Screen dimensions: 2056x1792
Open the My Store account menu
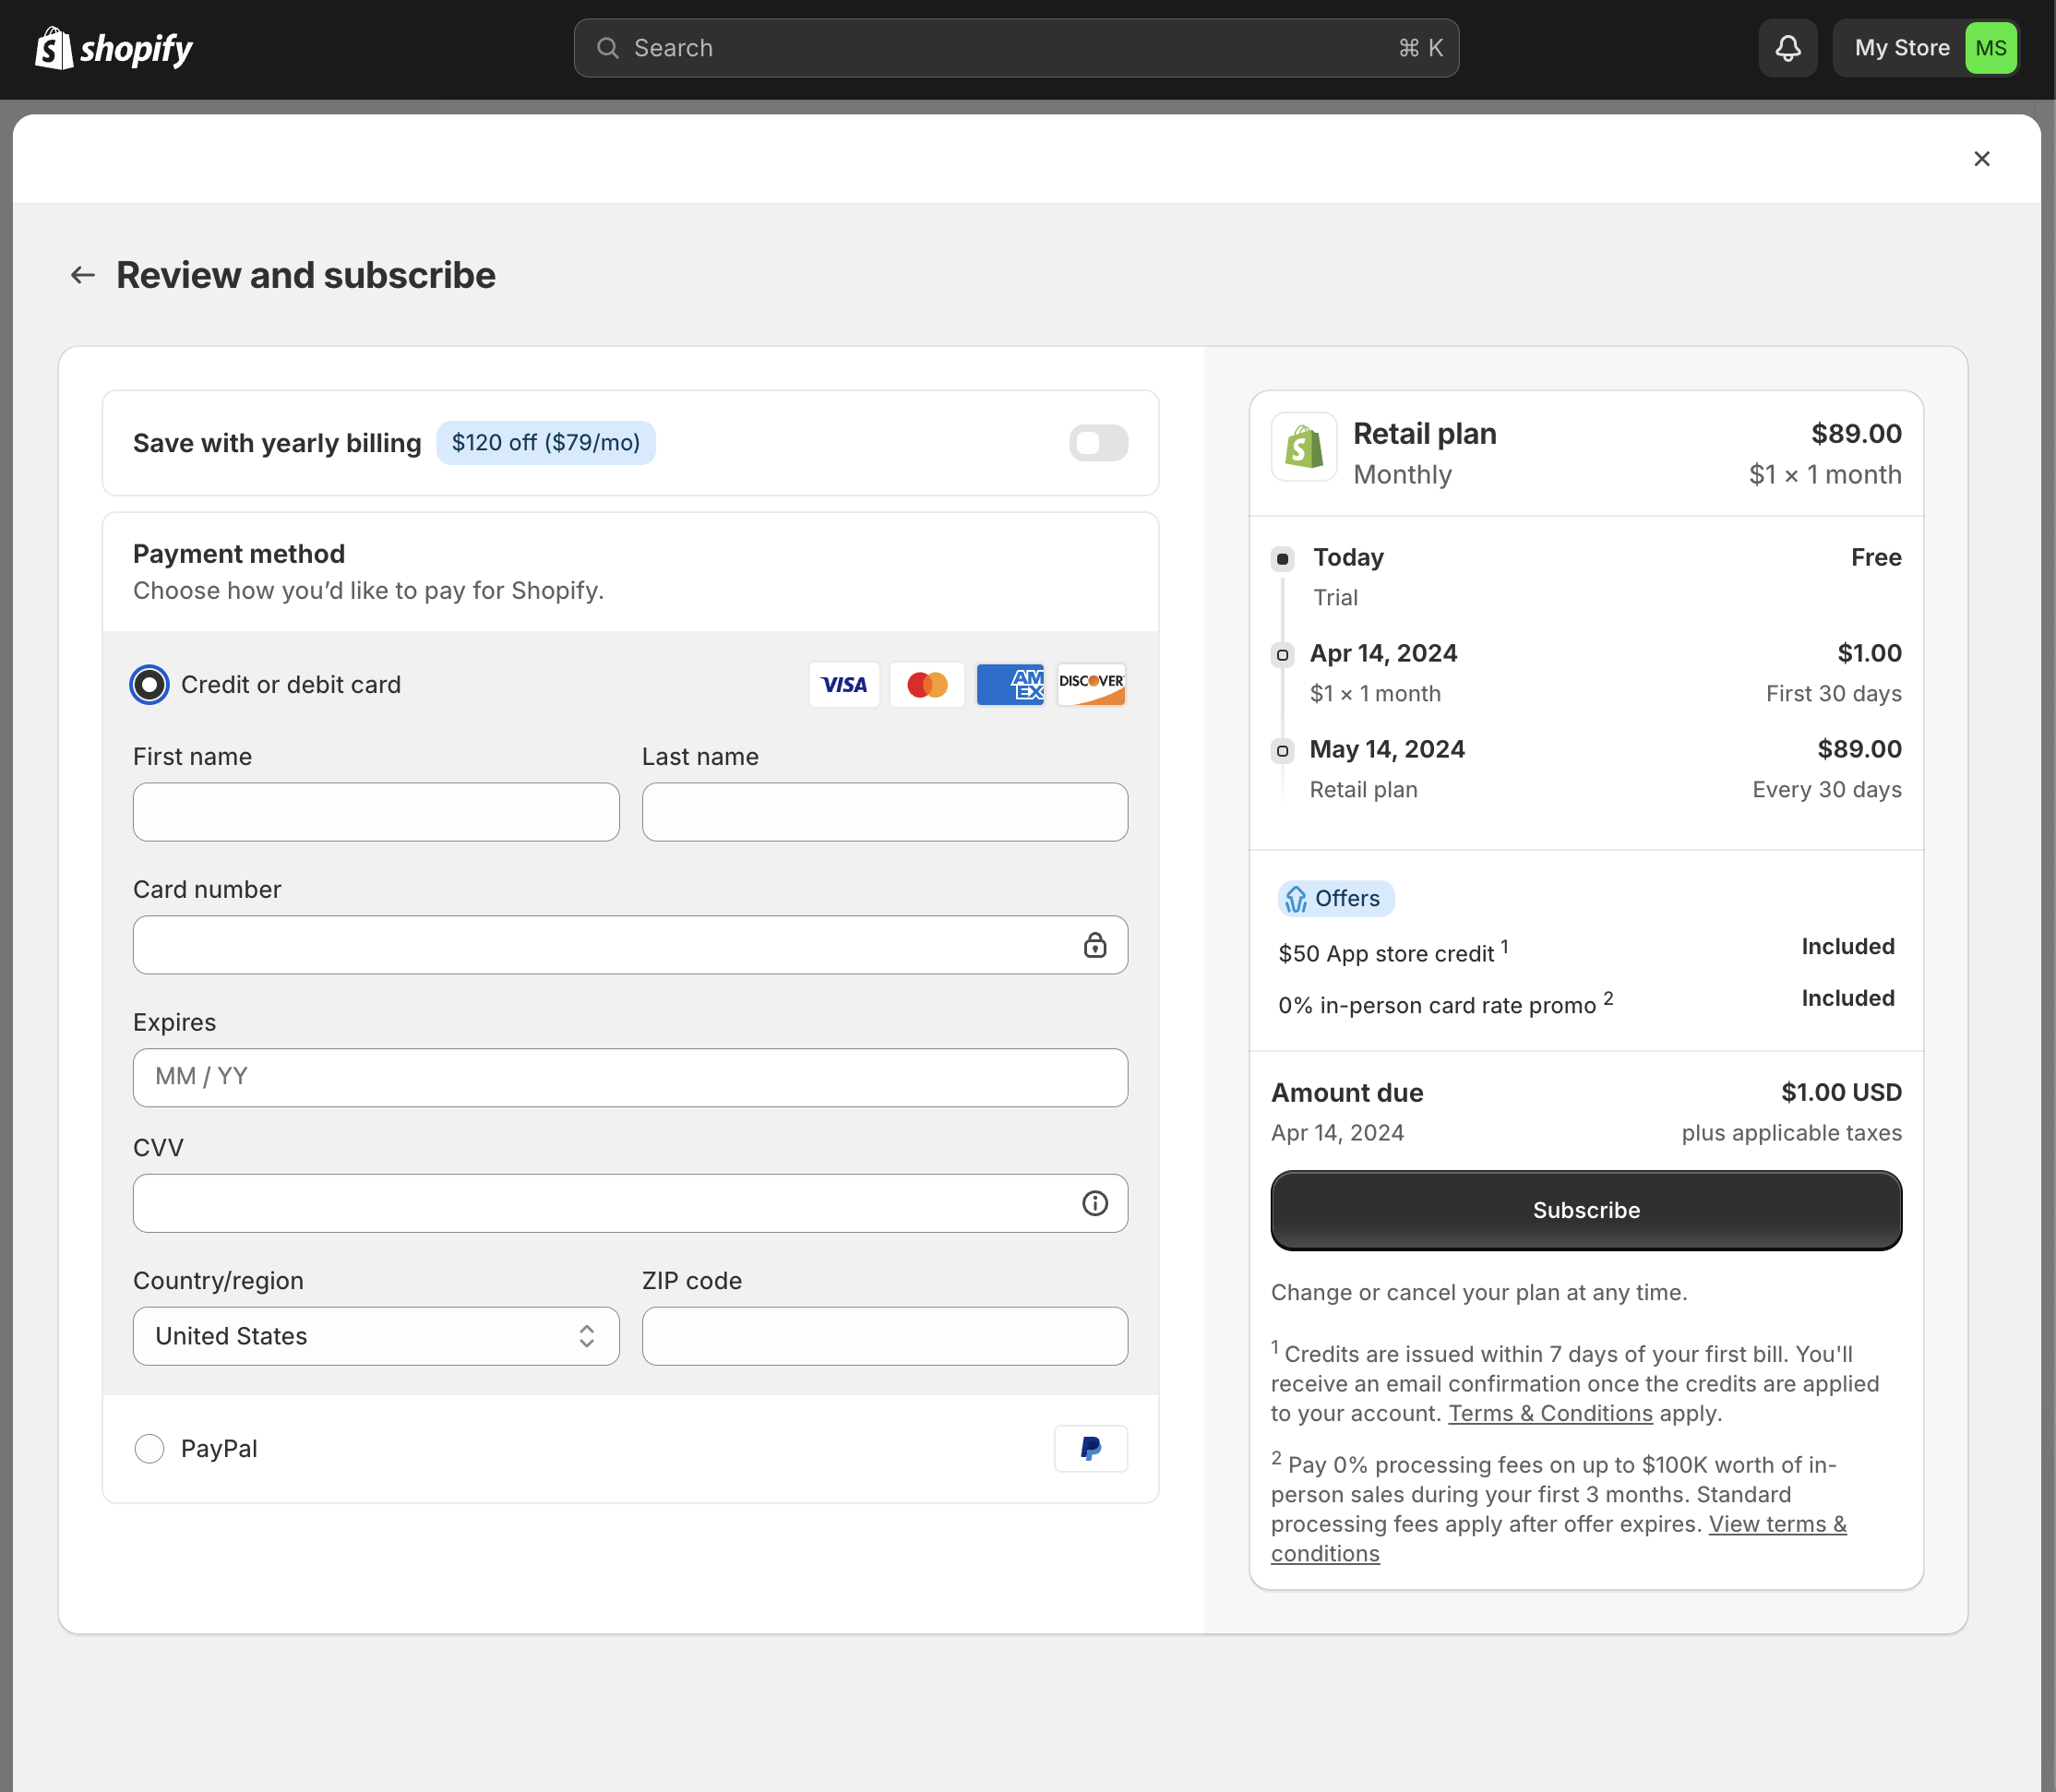click(1902, 47)
